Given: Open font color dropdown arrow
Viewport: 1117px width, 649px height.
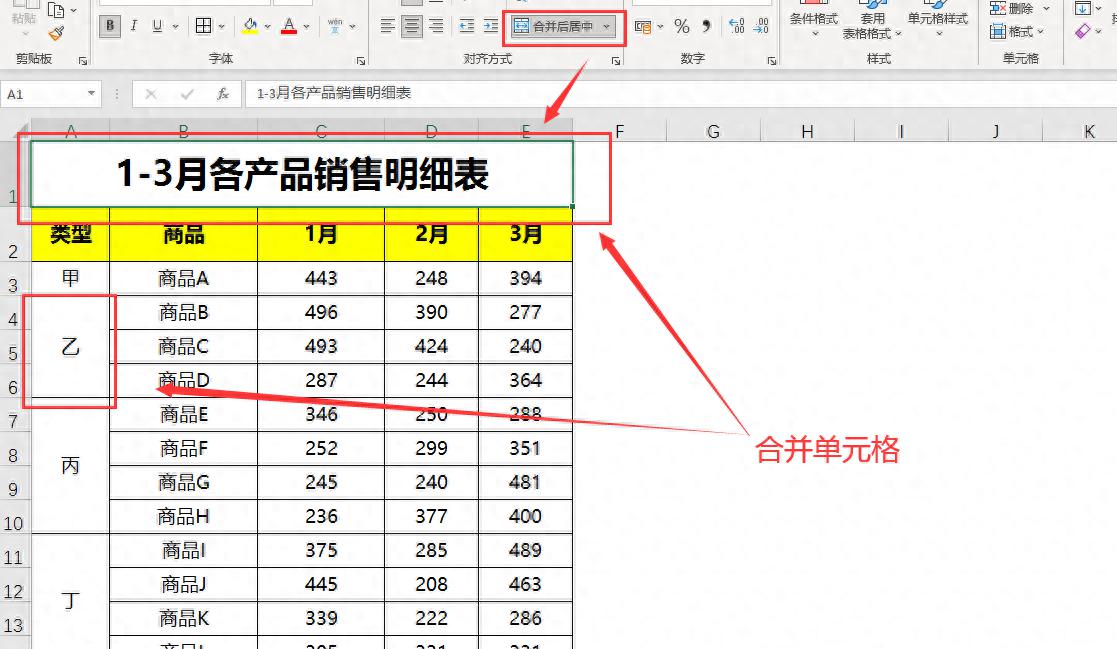Looking at the screenshot, I should coord(307,26).
